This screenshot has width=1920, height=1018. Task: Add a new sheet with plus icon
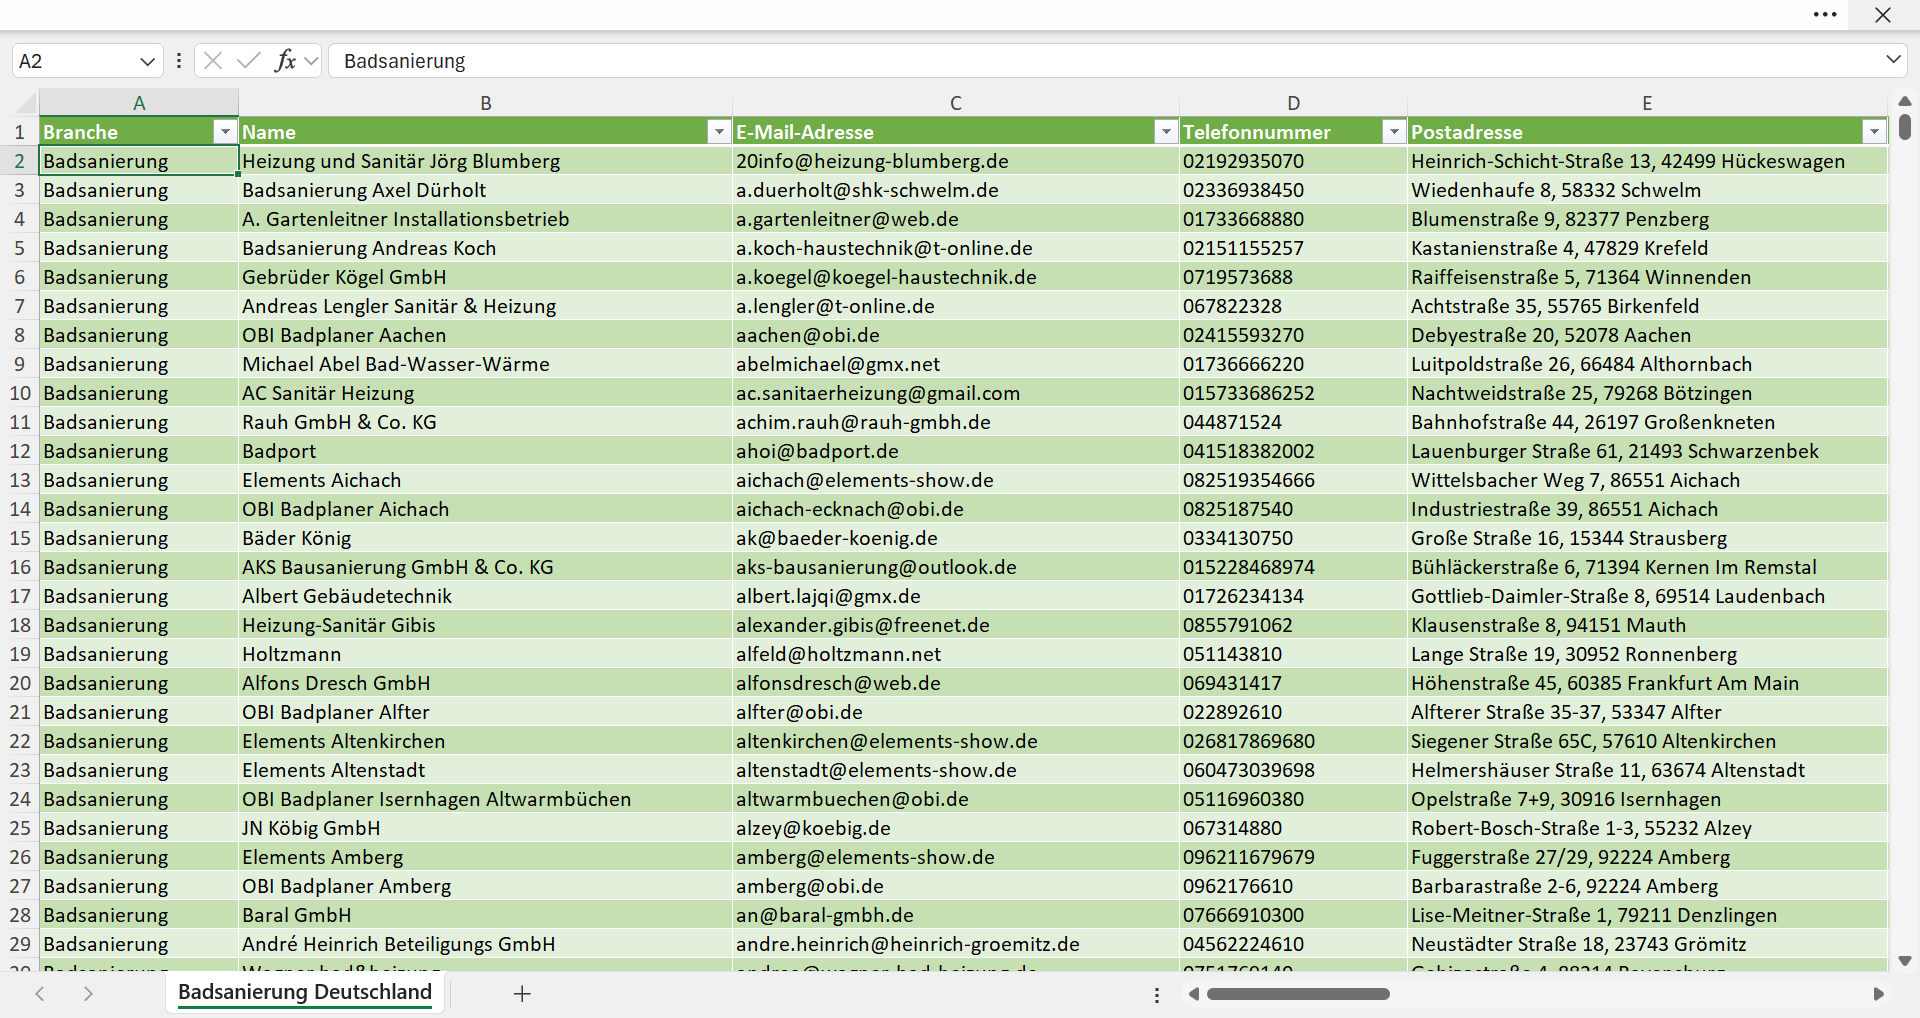click(x=522, y=993)
